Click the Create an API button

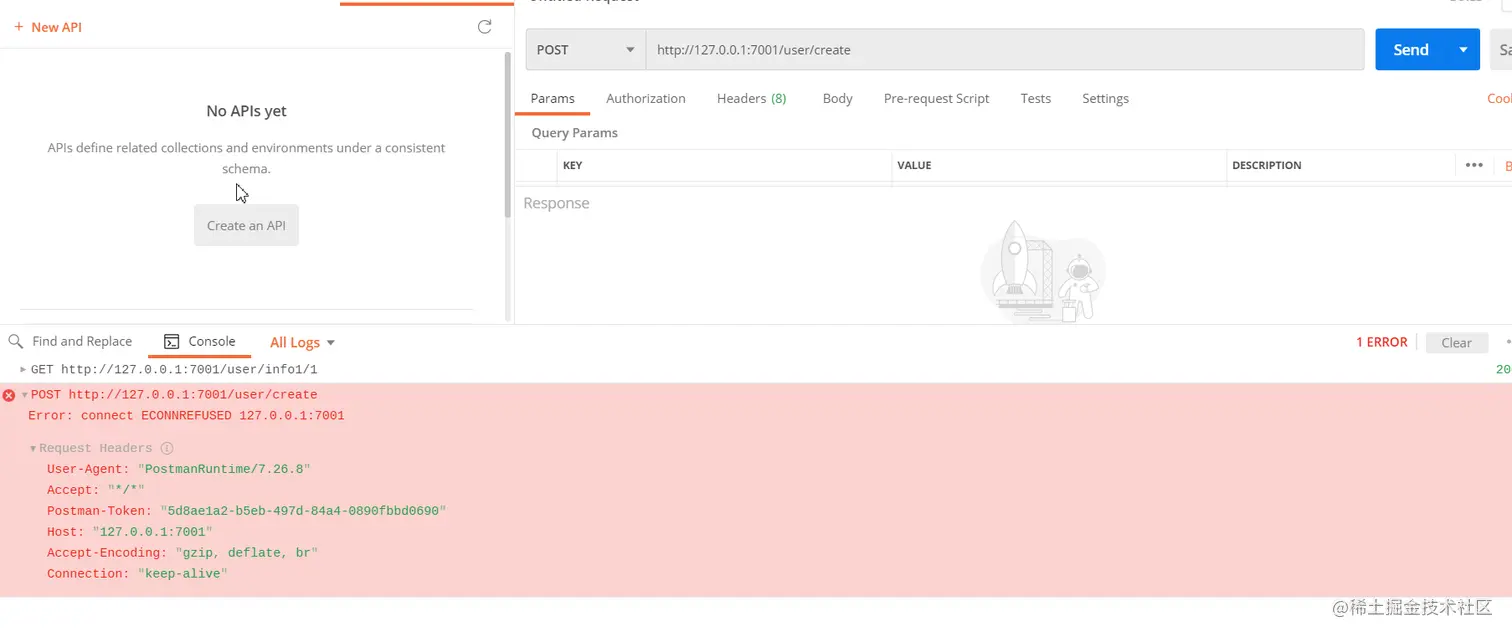click(246, 225)
